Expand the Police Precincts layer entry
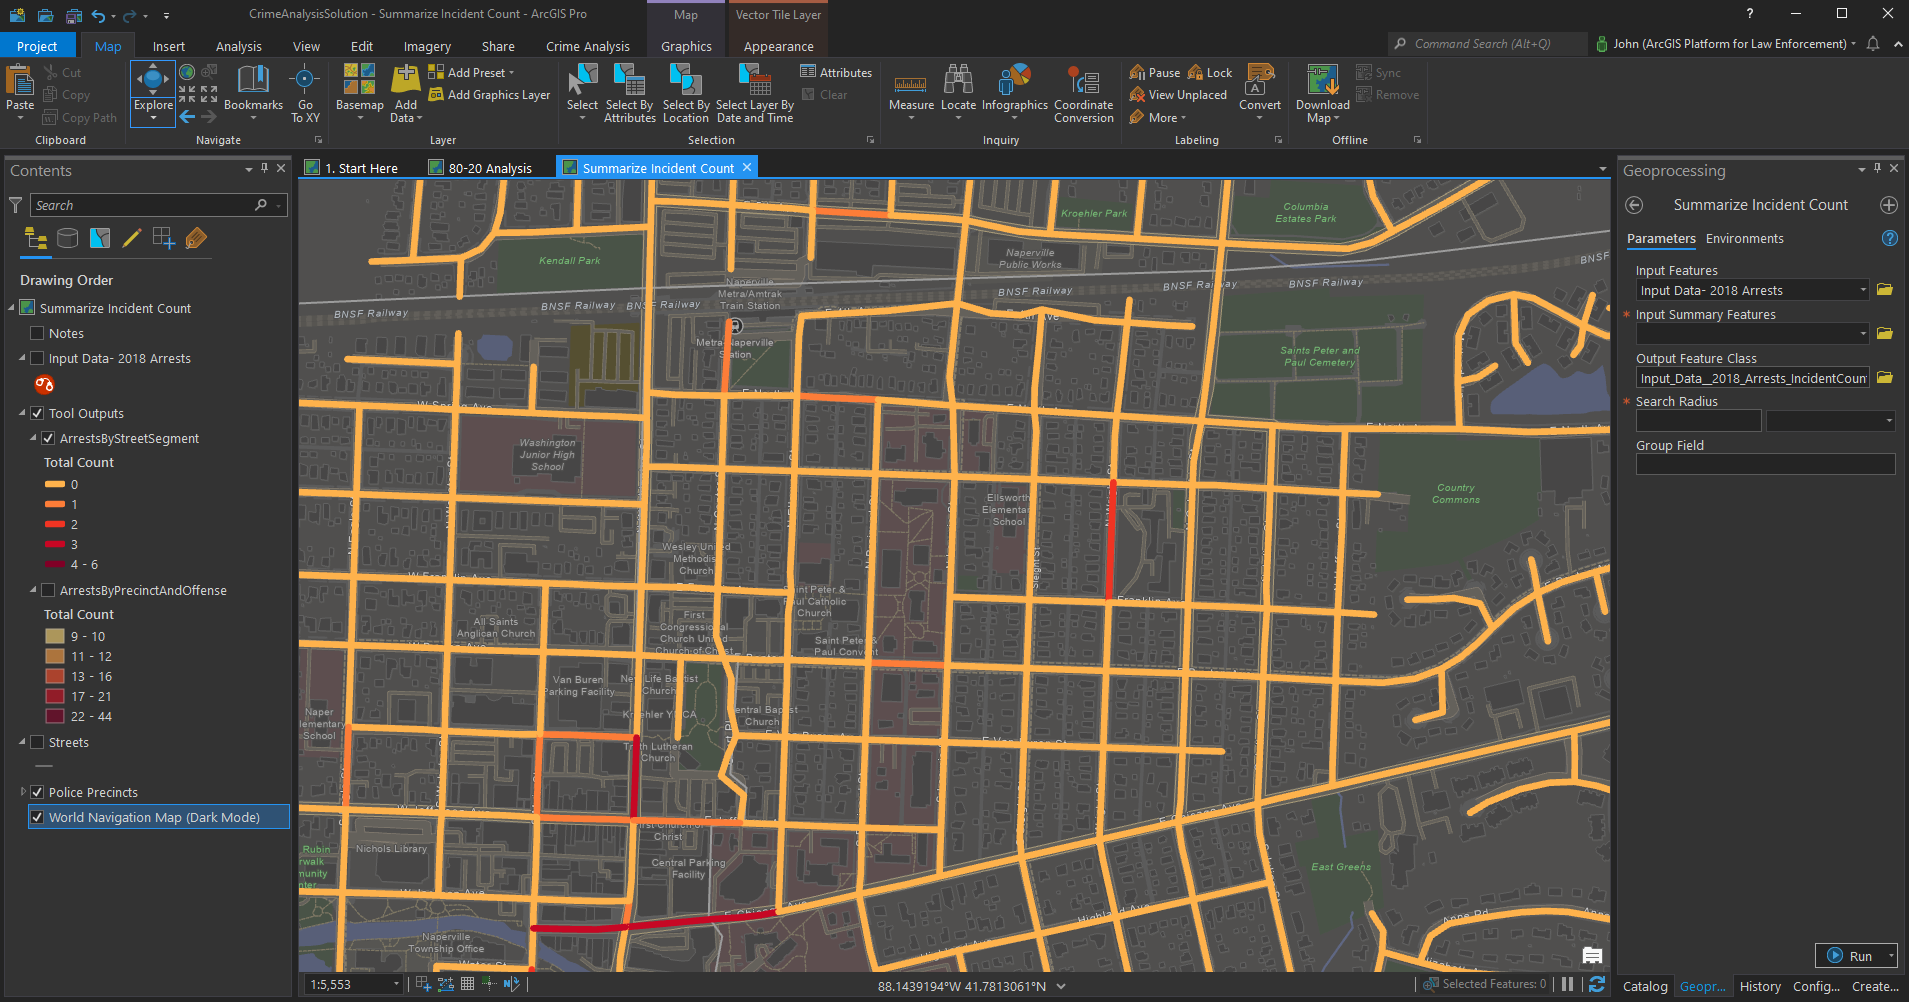The image size is (1909, 1002). click(22, 791)
